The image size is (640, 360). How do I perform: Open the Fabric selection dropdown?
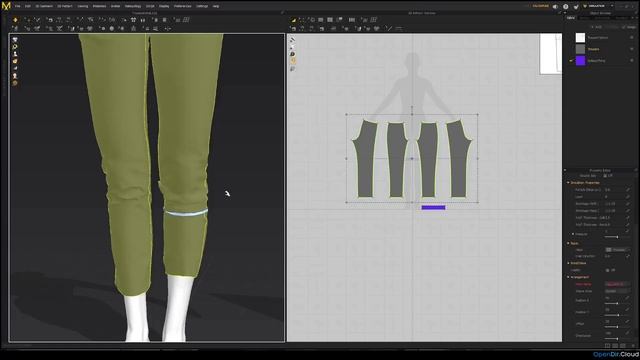[x=617, y=249]
